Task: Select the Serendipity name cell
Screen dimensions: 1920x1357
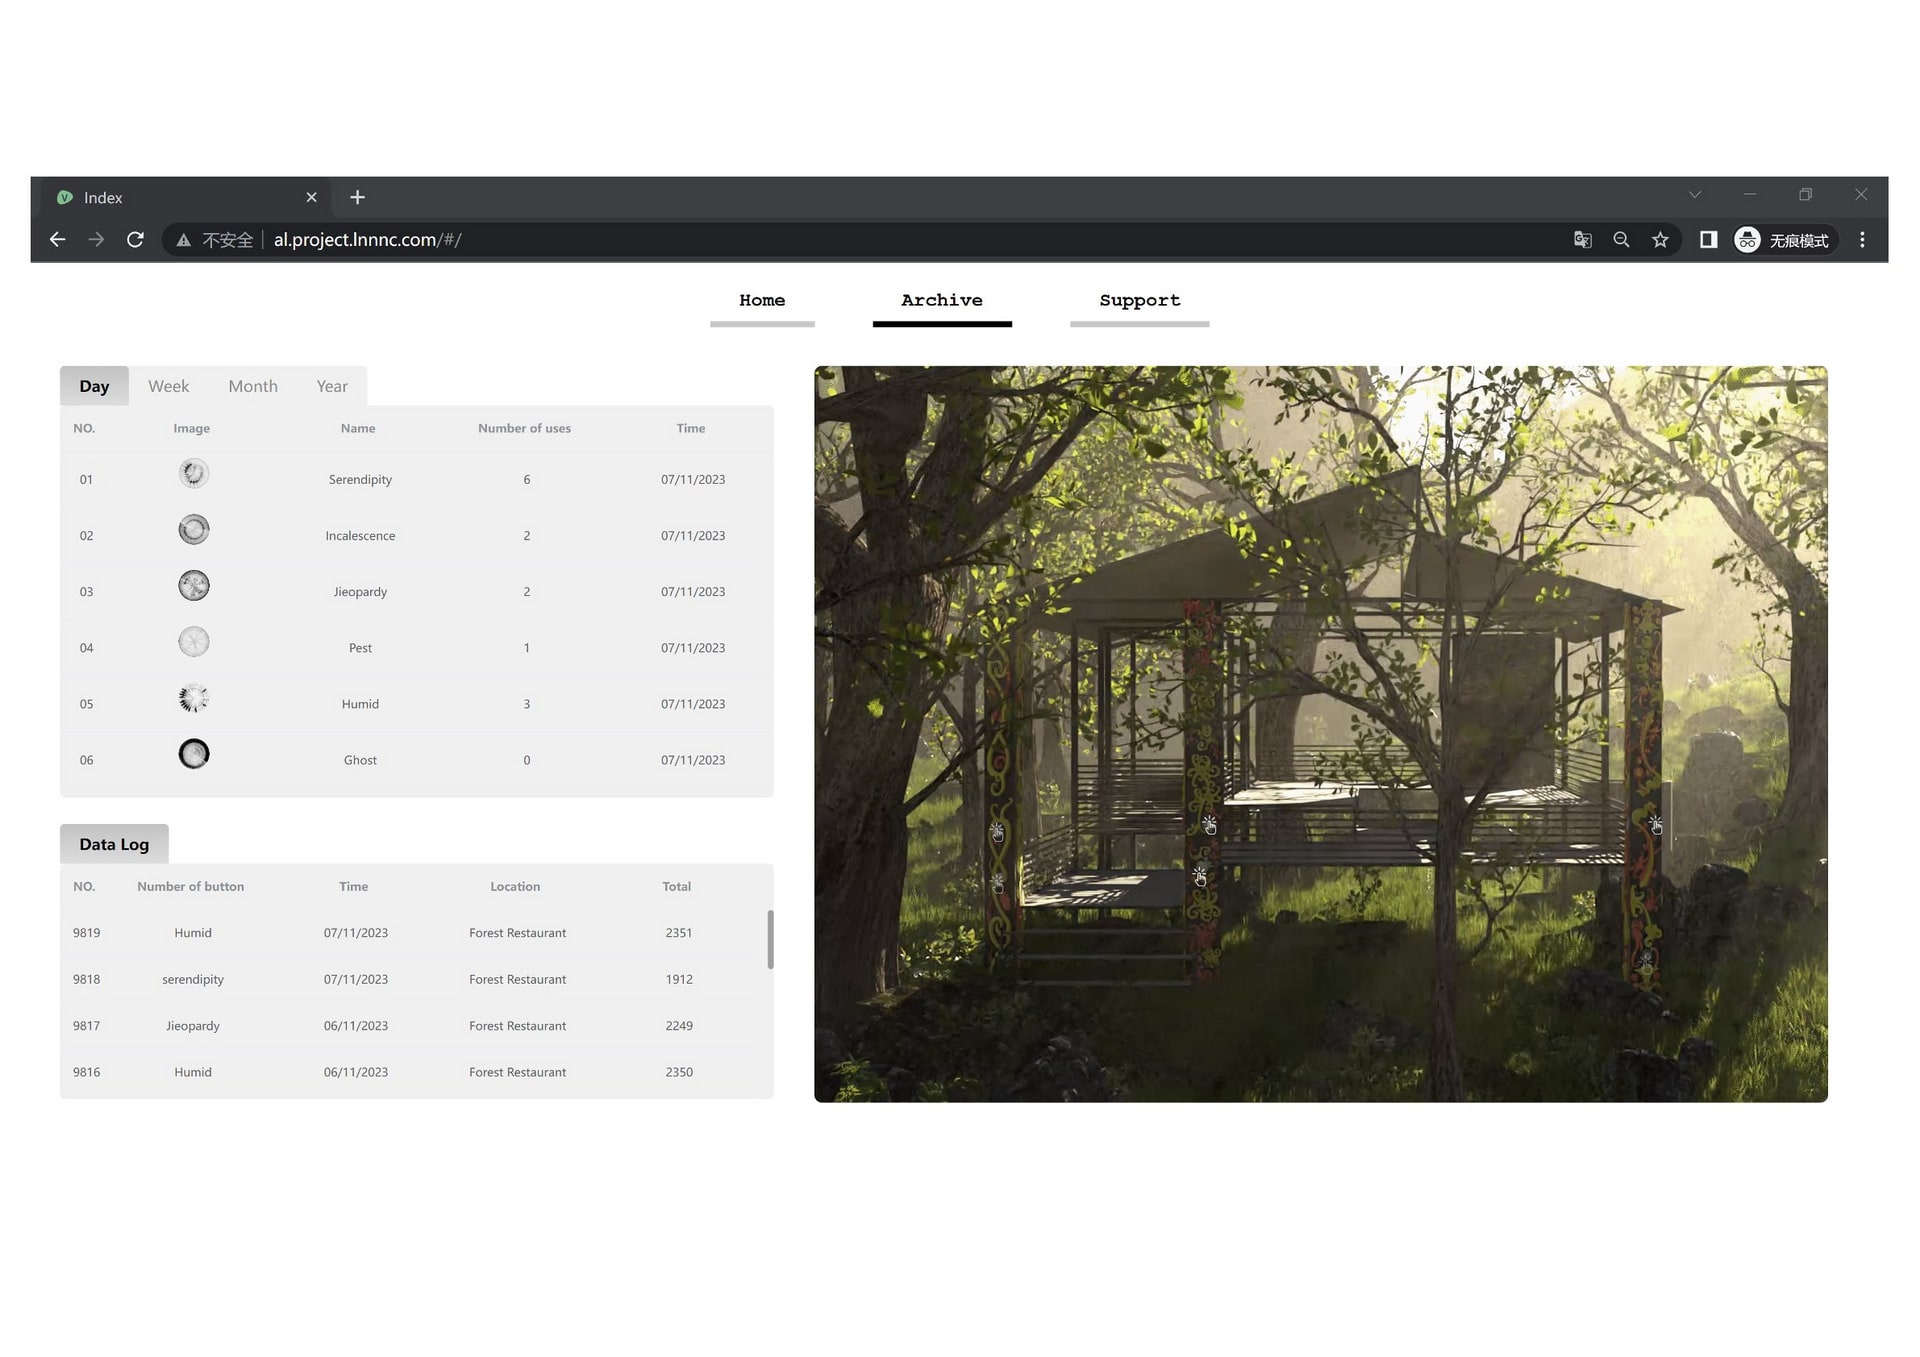Action: pos(360,480)
